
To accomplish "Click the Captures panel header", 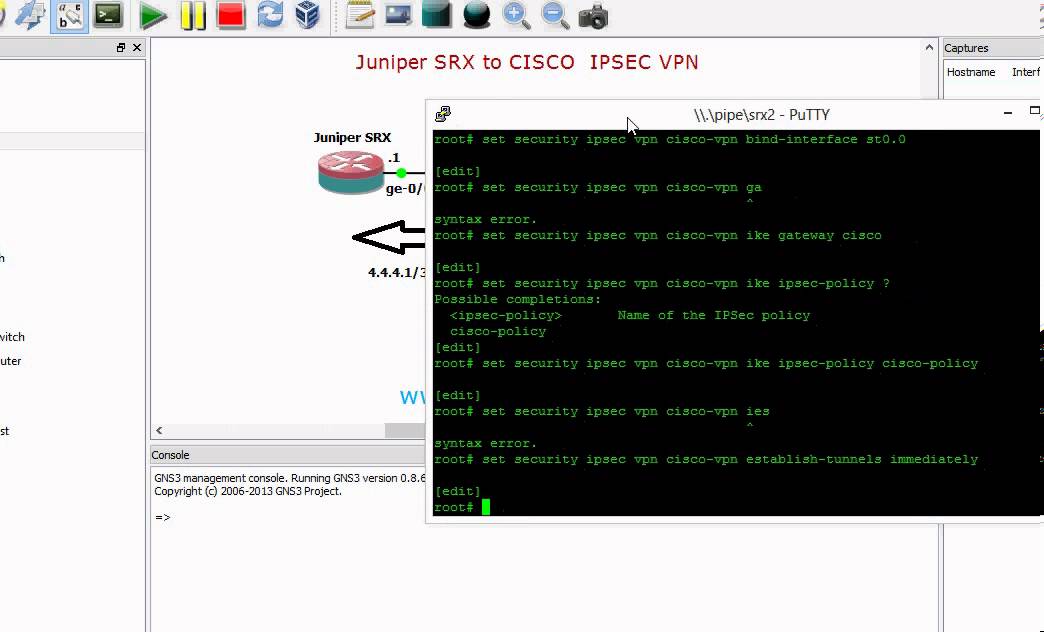I will coord(993,48).
